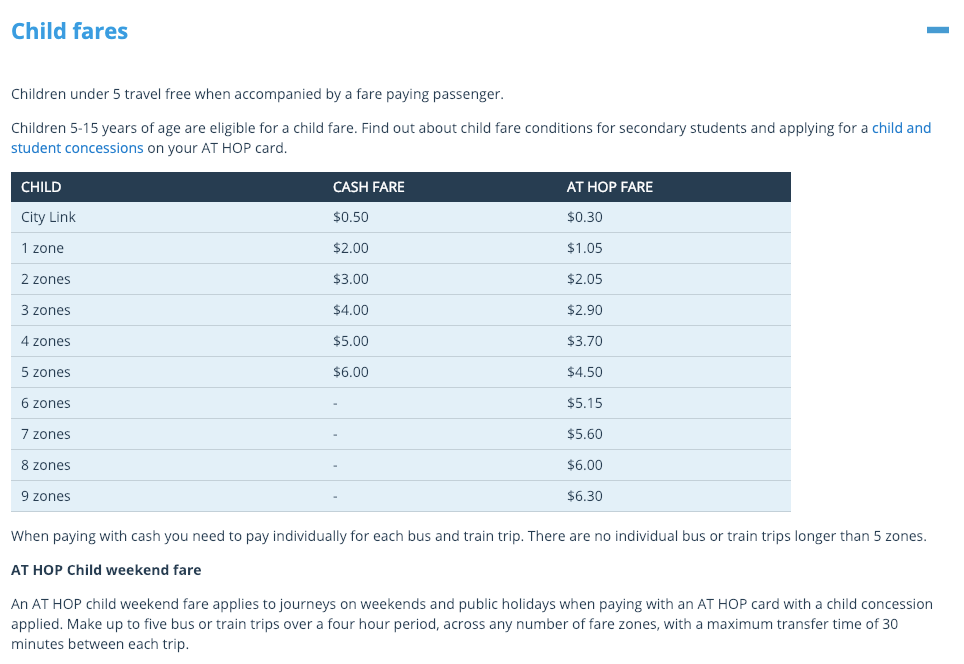Click the AT HOP FARE column header
Image resolution: width=964 pixels, height=664 pixels.
tap(610, 187)
